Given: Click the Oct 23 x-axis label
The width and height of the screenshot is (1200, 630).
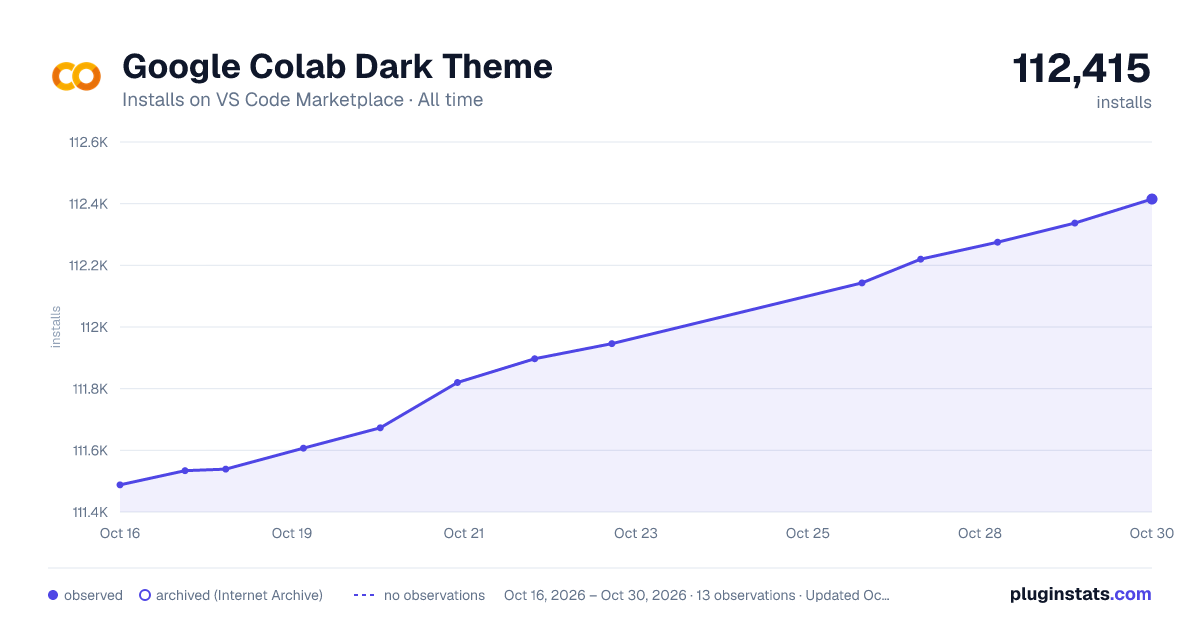Looking at the screenshot, I should click(636, 533).
